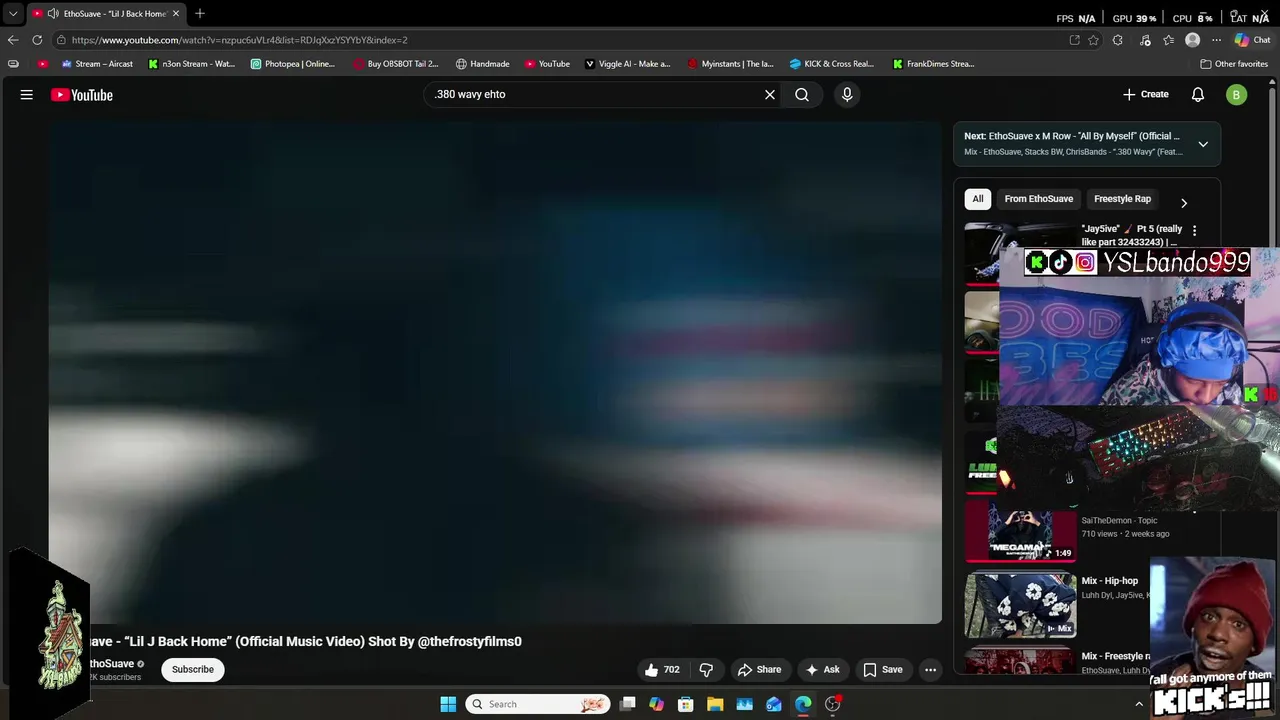The image size is (1280, 720).
Task: Open KICK & Cross Real bookmark
Action: pyautogui.click(x=832, y=64)
